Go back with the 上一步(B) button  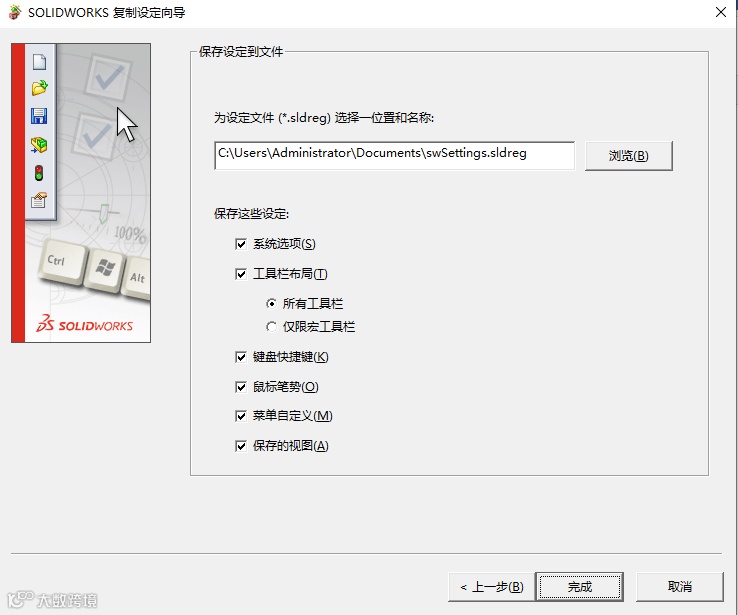491,587
